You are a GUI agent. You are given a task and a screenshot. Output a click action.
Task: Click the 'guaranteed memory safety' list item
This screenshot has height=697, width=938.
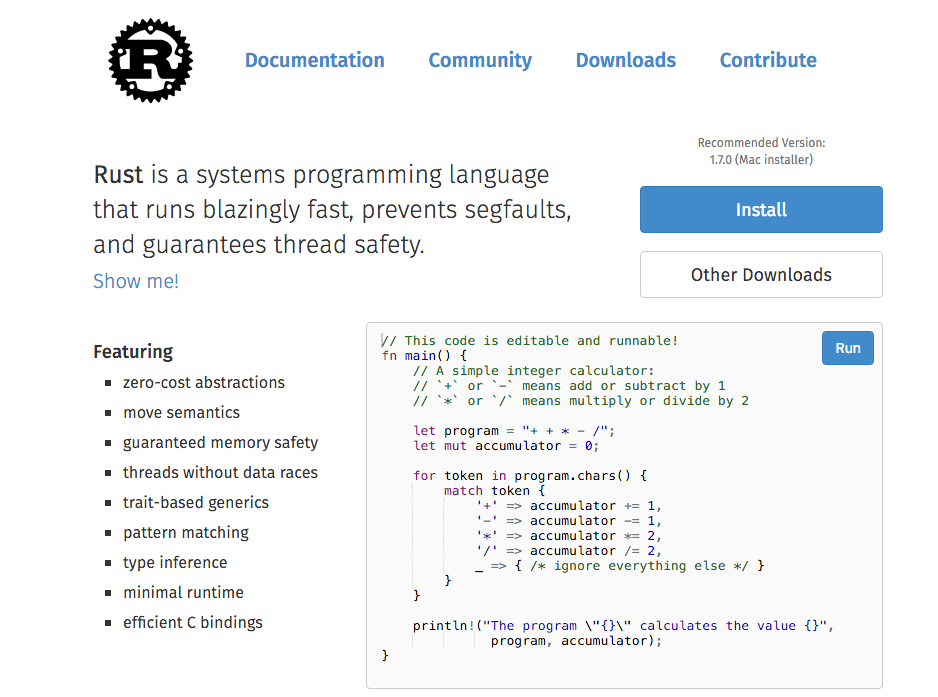click(x=220, y=442)
